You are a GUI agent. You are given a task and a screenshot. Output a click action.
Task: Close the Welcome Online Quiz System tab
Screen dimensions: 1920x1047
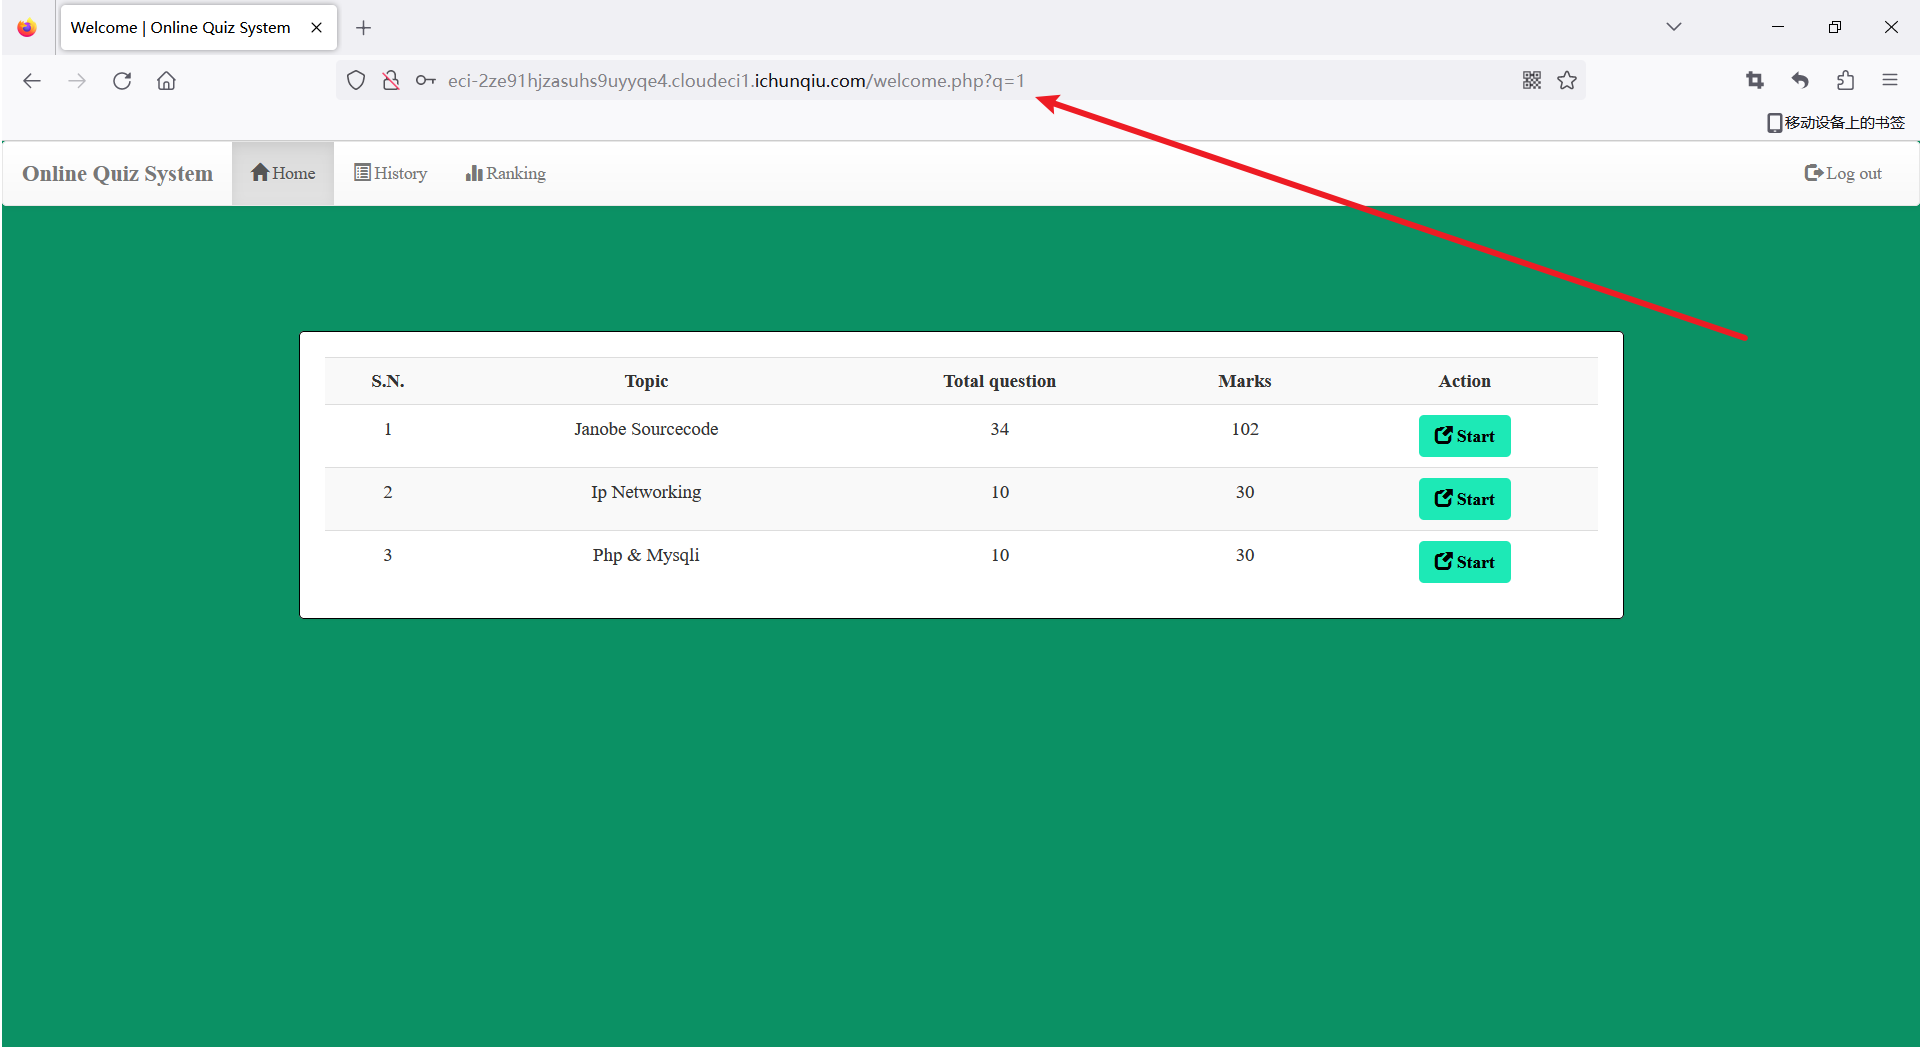click(316, 28)
